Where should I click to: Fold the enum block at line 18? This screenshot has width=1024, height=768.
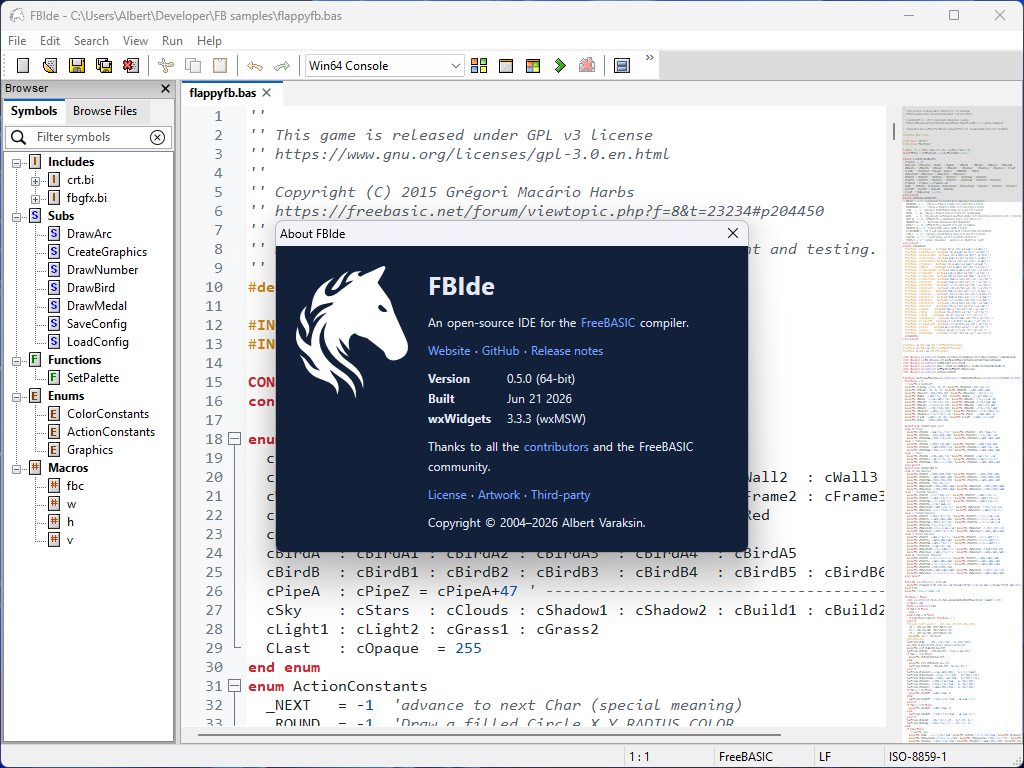[234, 440]
